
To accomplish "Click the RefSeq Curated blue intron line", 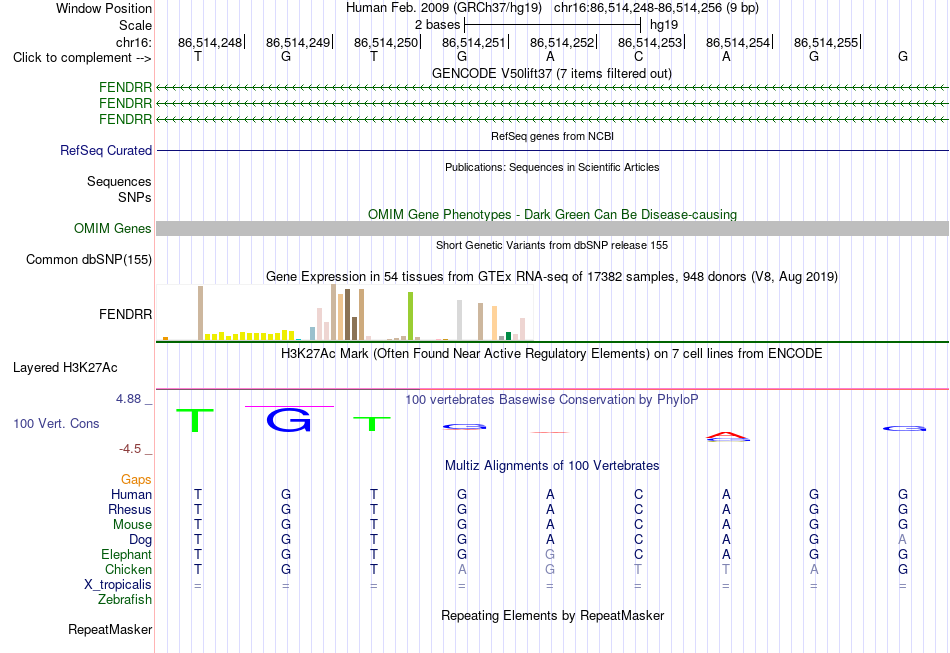I will (552, 150).
